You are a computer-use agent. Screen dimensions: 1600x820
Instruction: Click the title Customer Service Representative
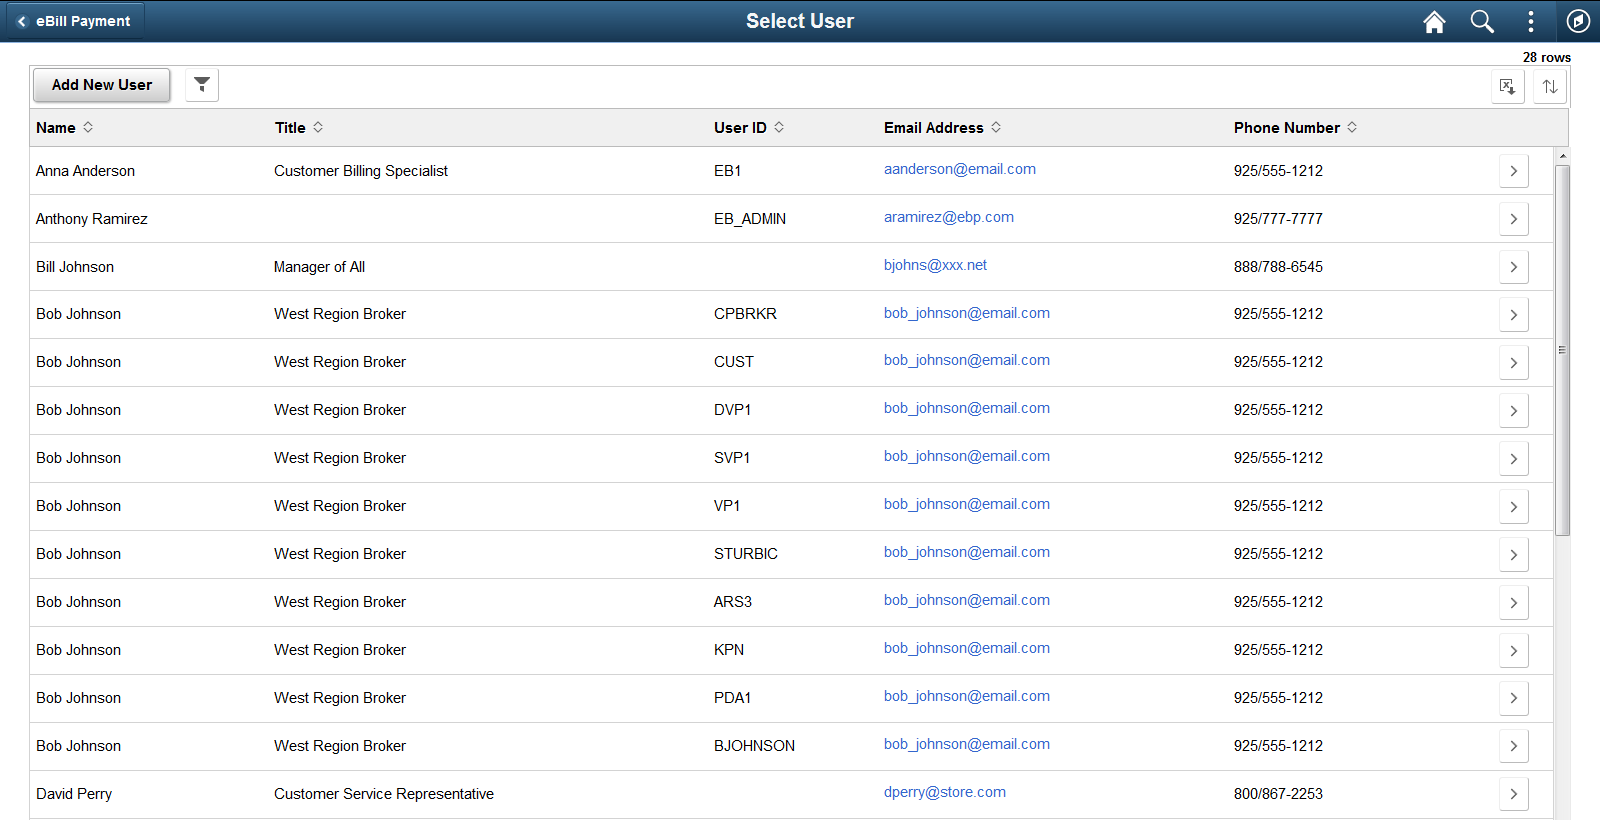coord(384,794)
